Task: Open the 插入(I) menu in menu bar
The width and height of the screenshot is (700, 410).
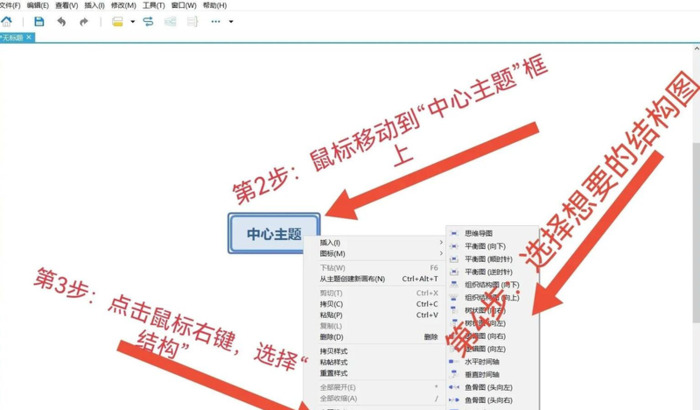Action: pyautogui.click(x=95, y=5)
